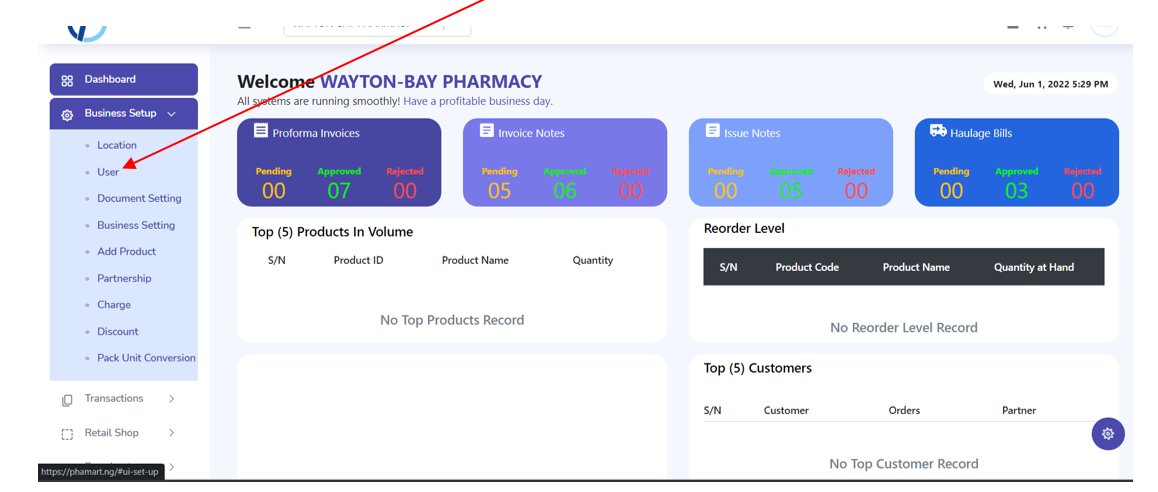
Task: Select Document Setting in sidebar
Action: (139, 199)
